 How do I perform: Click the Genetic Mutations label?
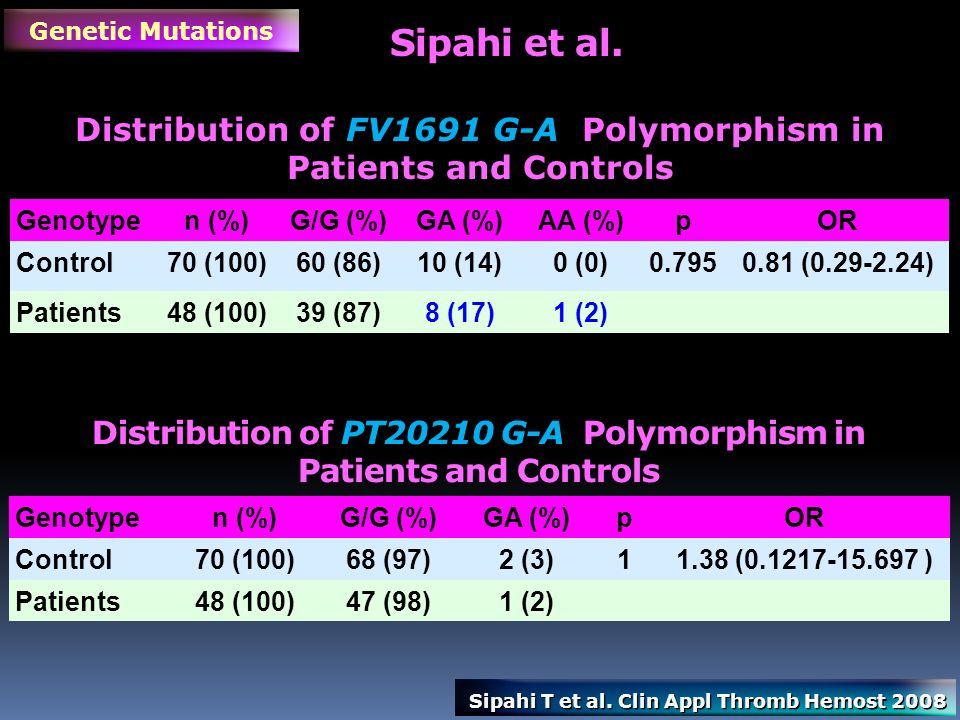pyautogui.click(x=151, y=31)
